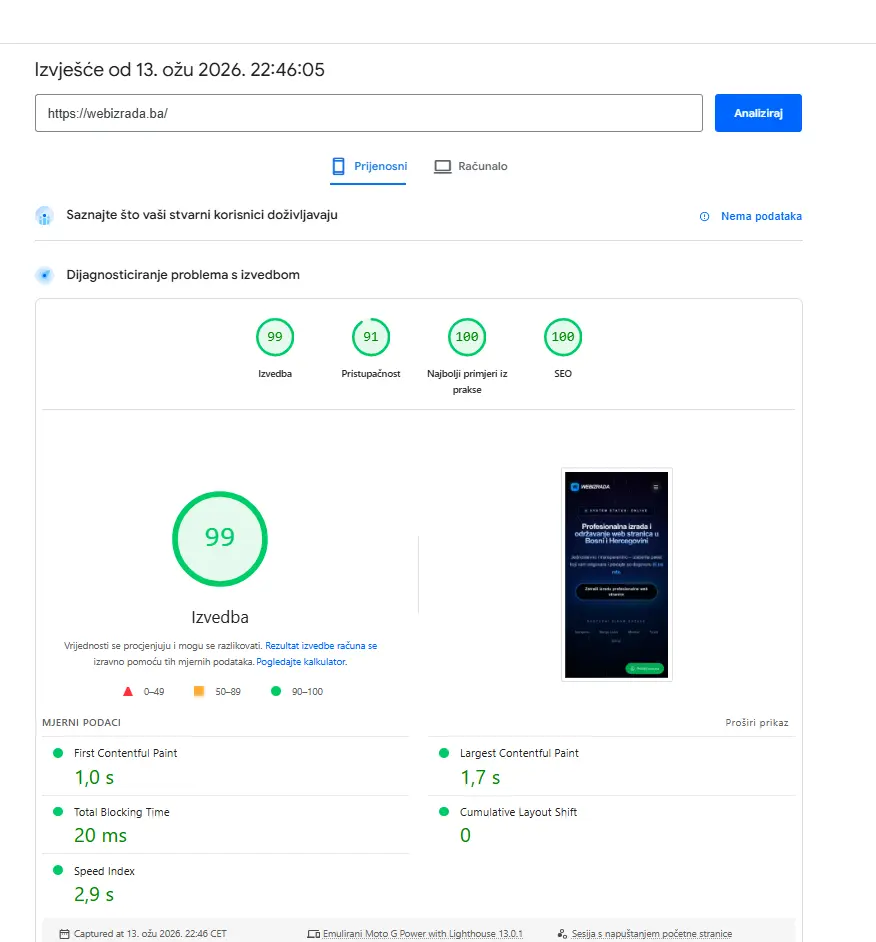Click the phone icon on Prijenosni tab
The image size is (876, 942).
pyautogui.click(x=339, y=166)
